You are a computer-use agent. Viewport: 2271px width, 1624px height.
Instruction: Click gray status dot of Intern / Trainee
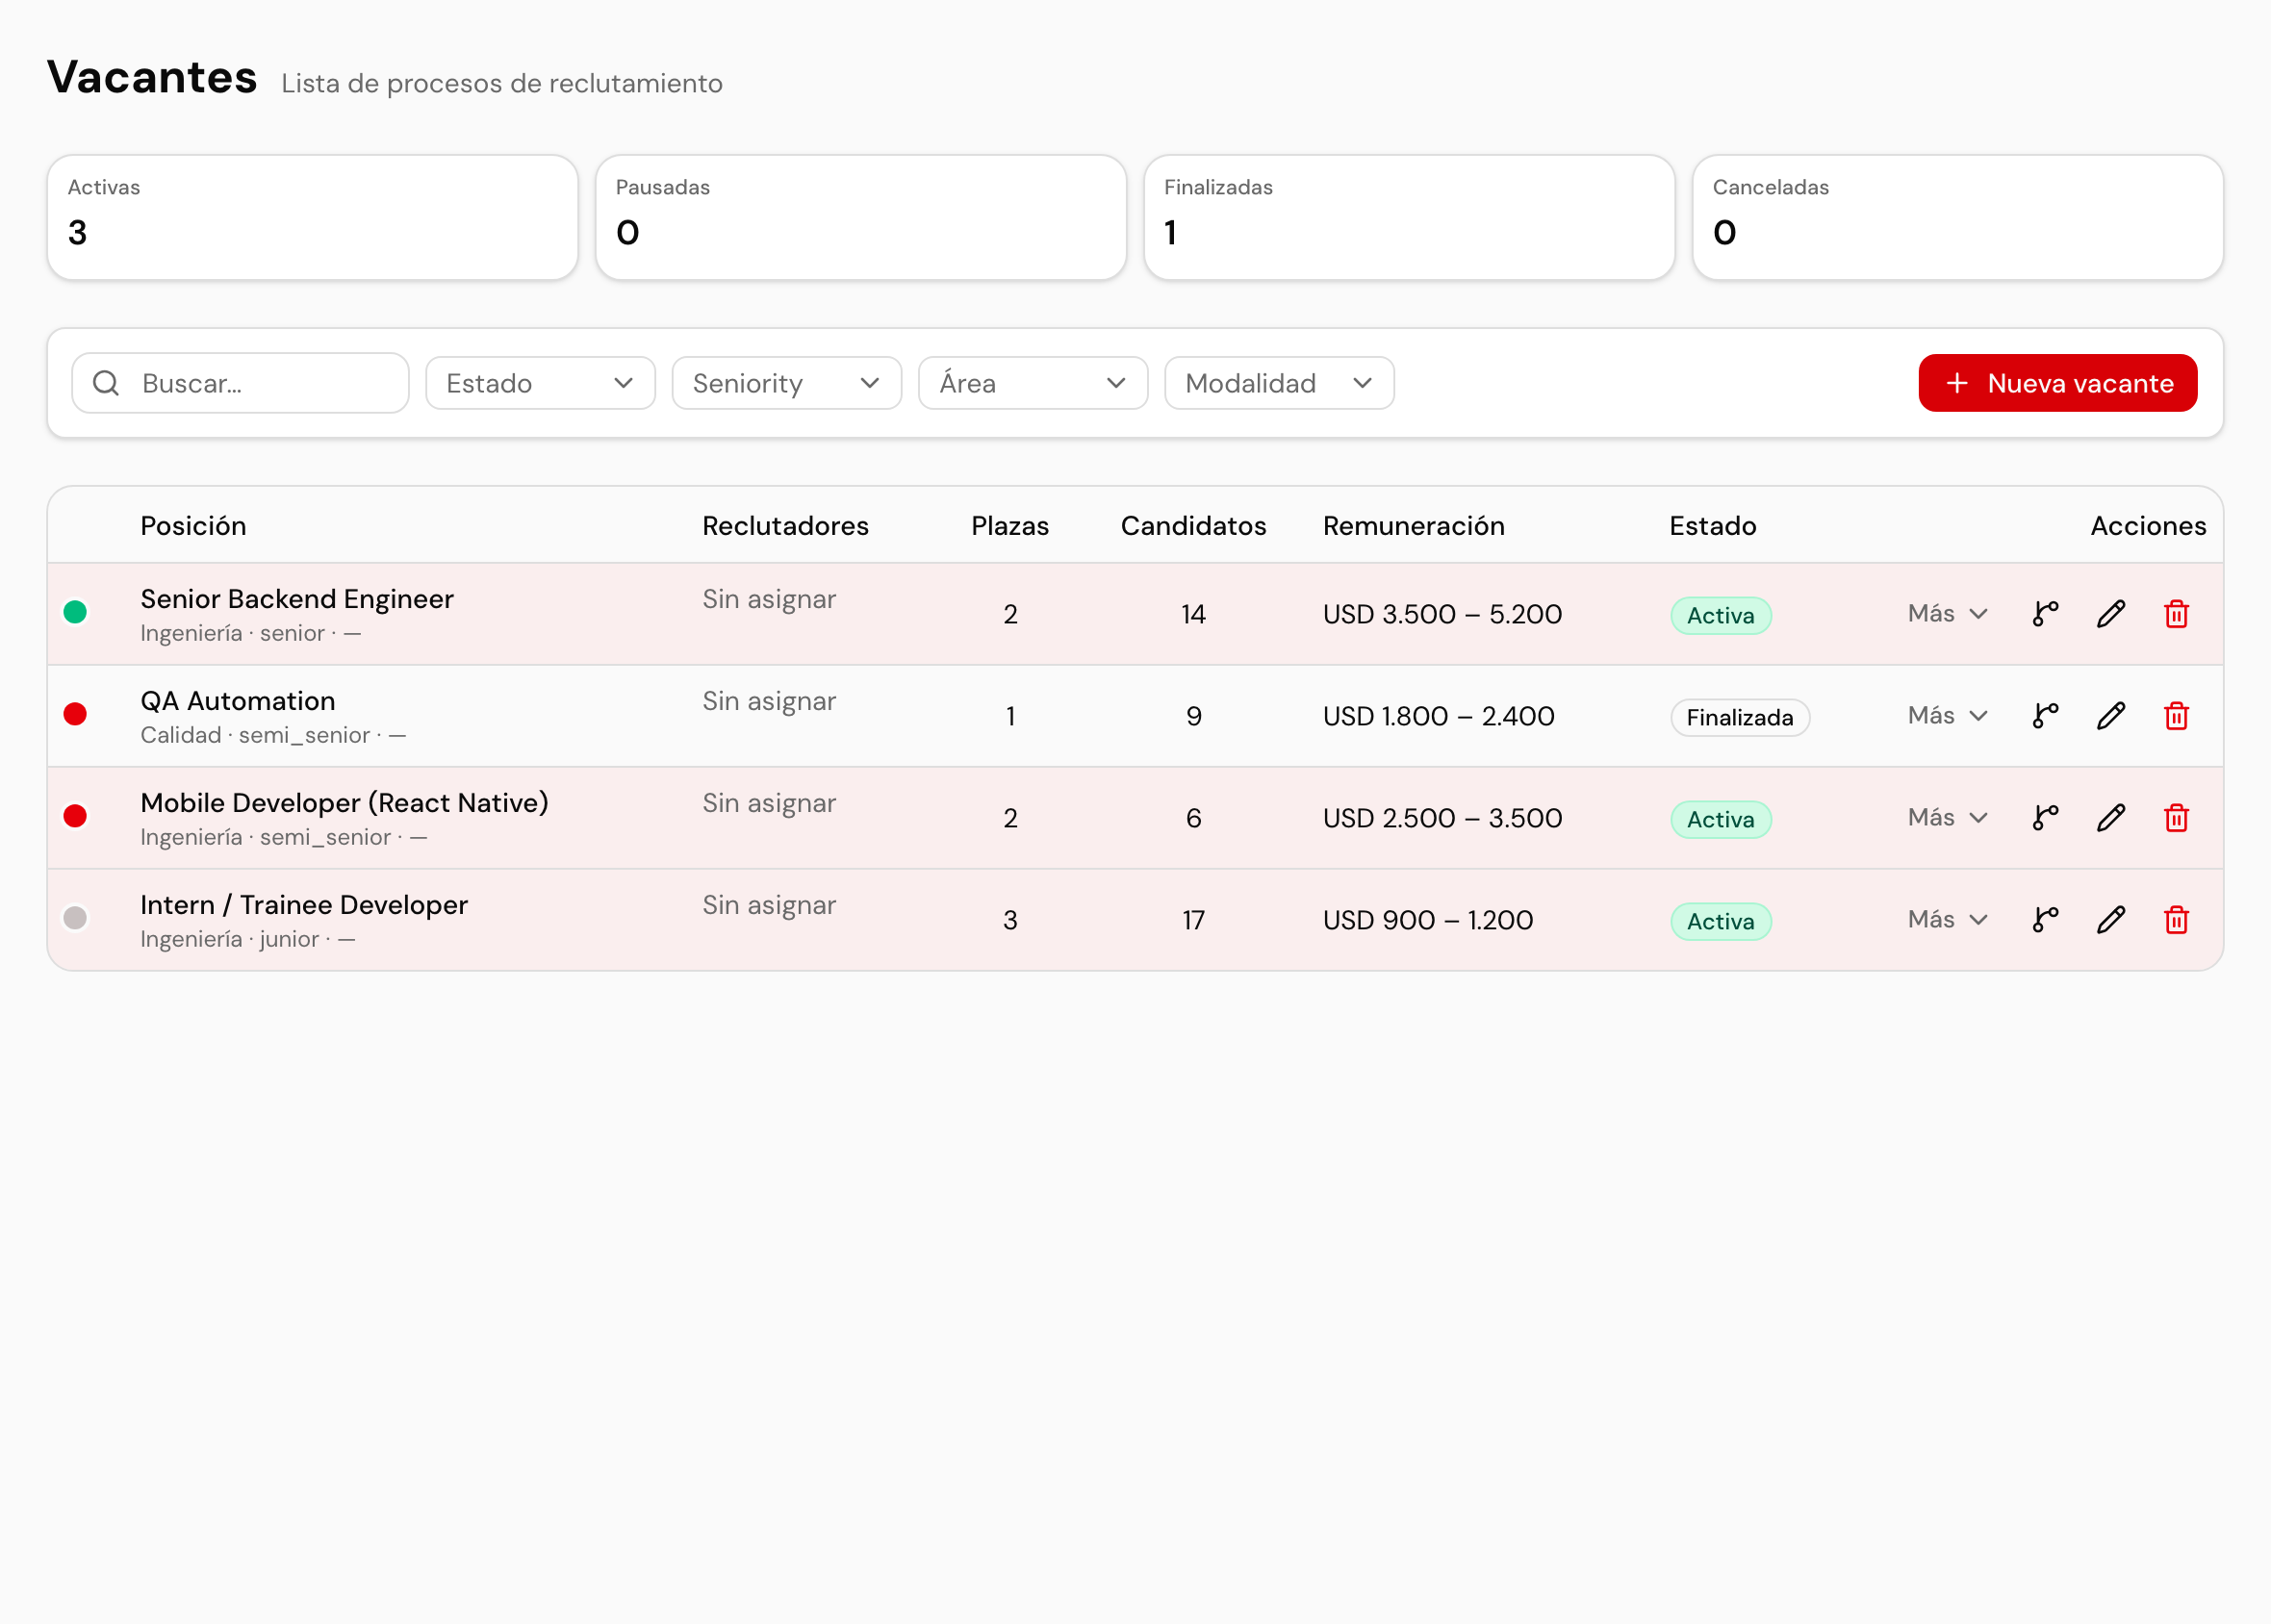pyautogui.click(x=75, y=918)
